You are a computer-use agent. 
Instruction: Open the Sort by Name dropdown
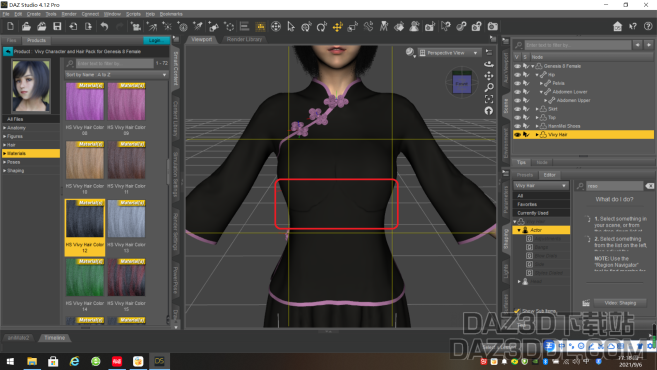point(116,75)
